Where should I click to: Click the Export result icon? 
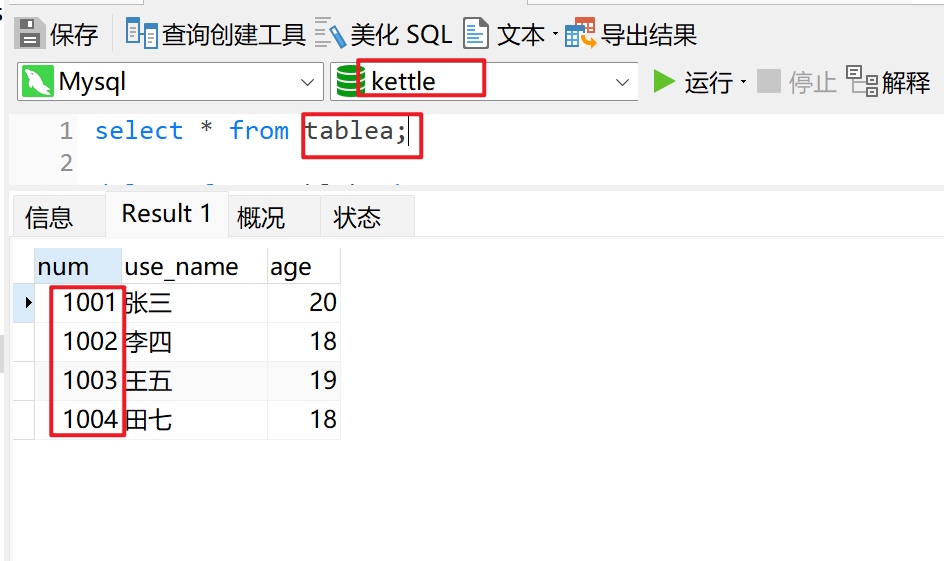click(x=580, y=33)
